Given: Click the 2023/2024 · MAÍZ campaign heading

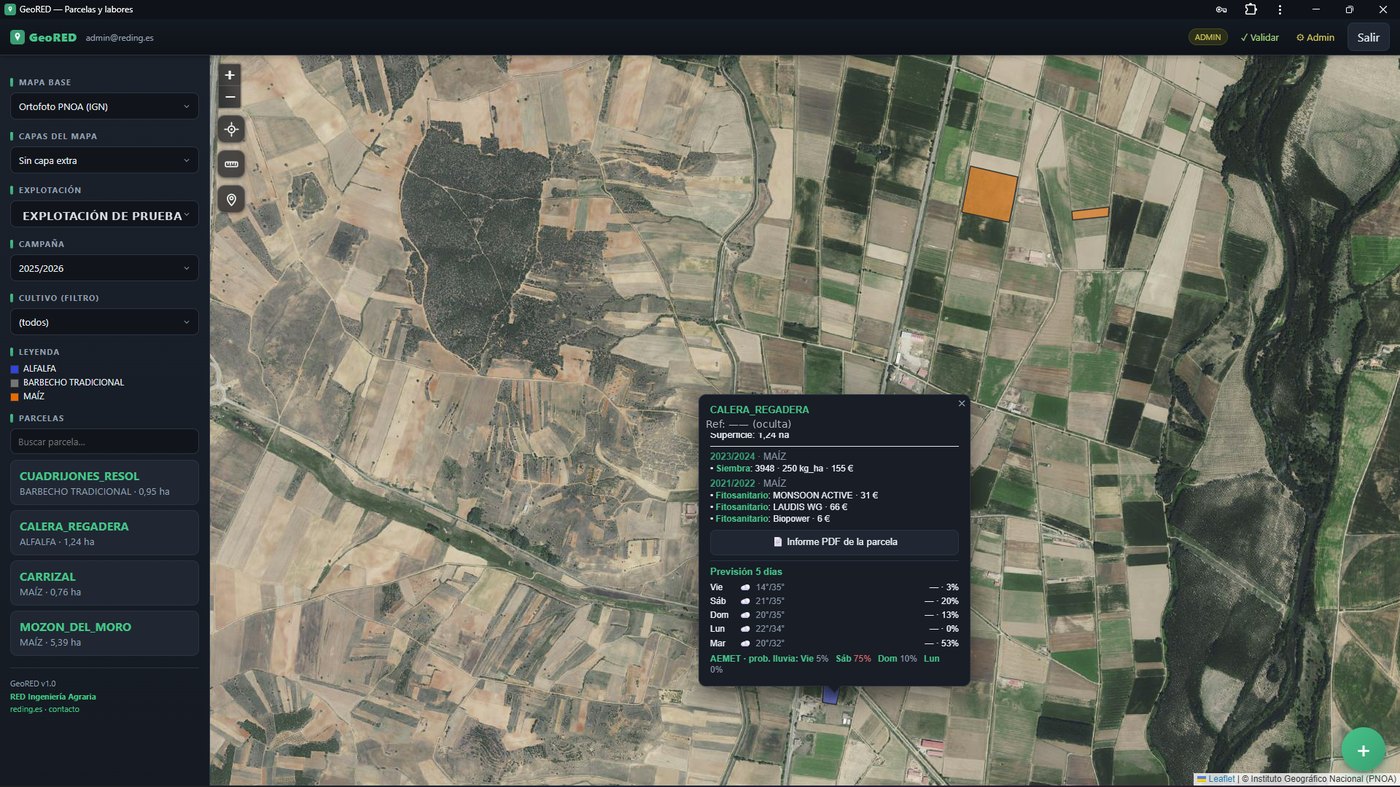Looking at the screenshot, I should pos(748,456).
